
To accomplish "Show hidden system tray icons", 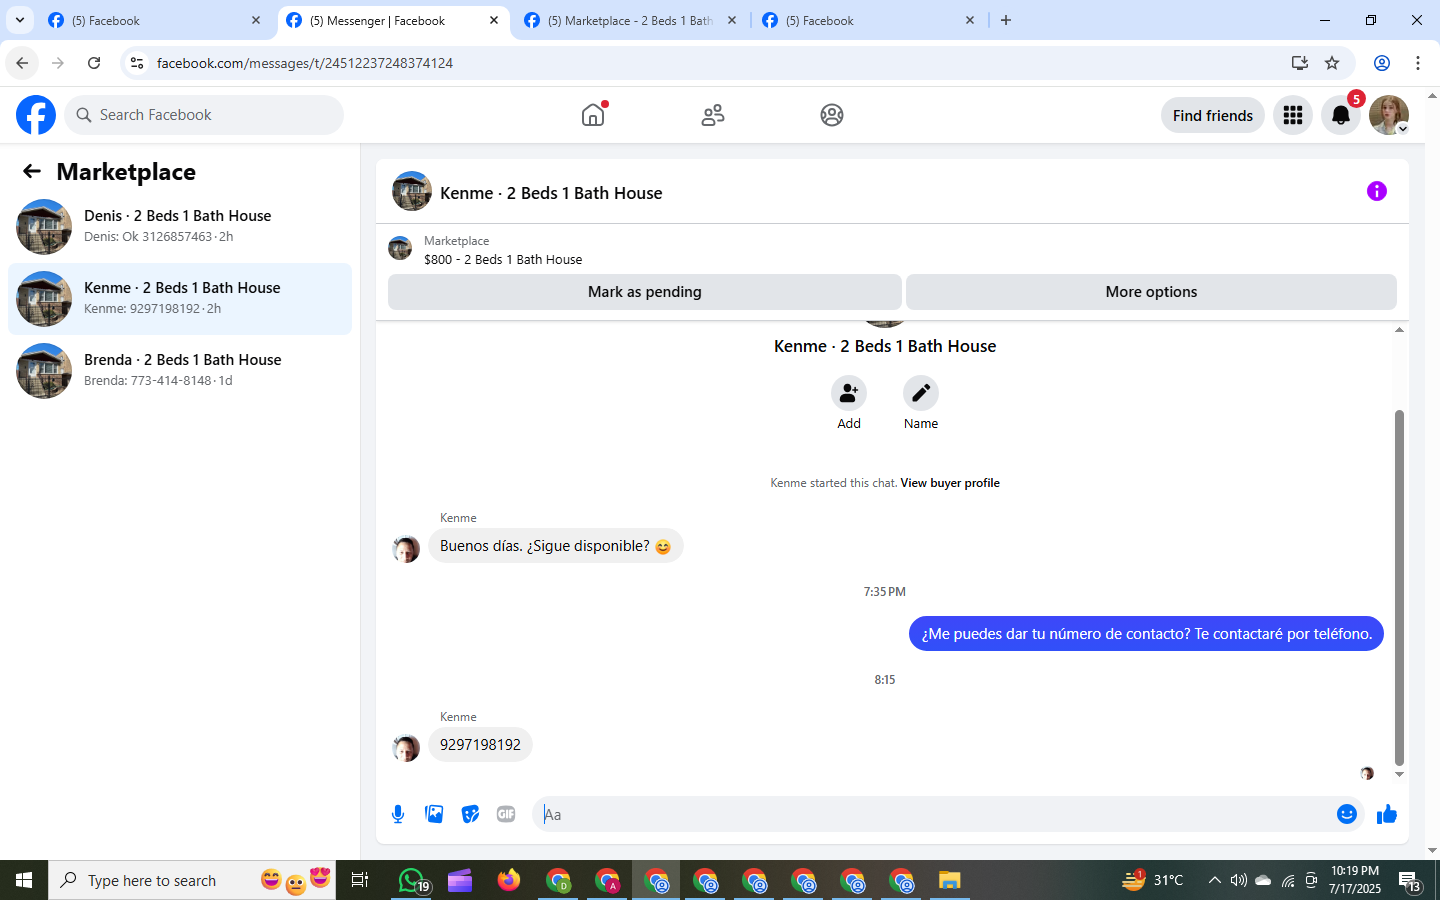I will (1214, 880).
